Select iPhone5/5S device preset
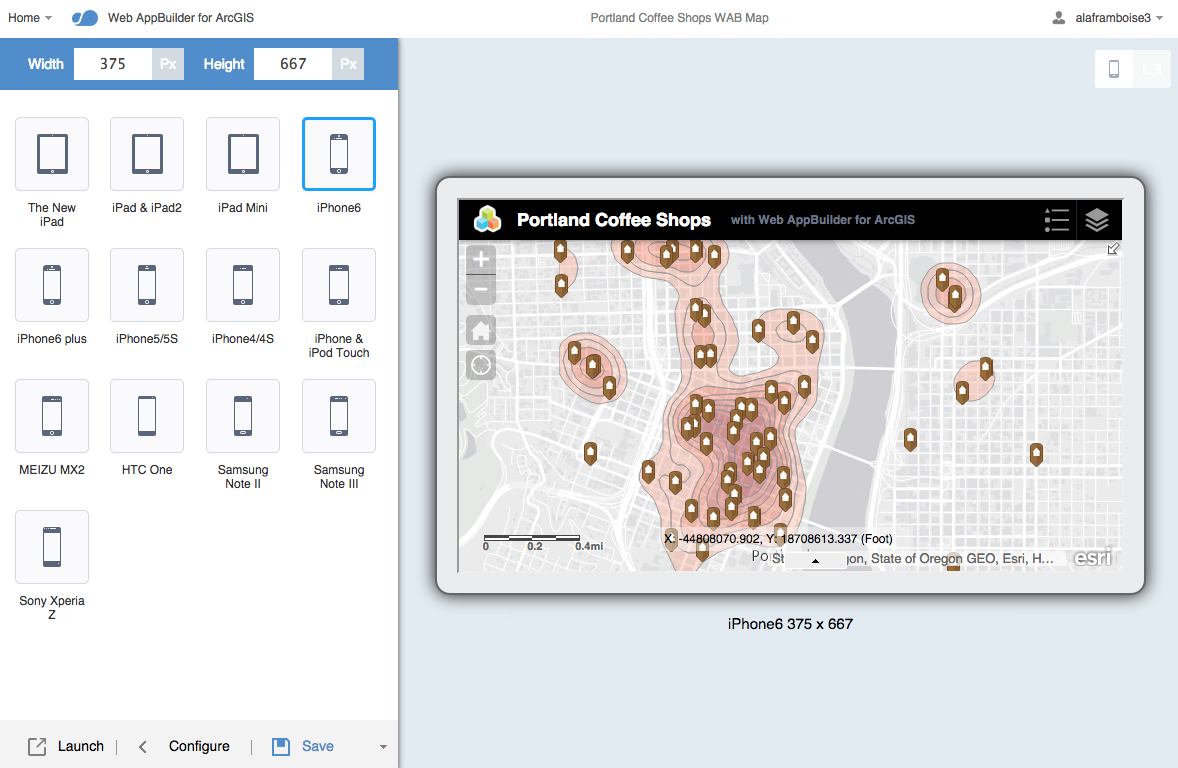The width and height of the screenshot is (1178, 768). (x=146, y=285)
